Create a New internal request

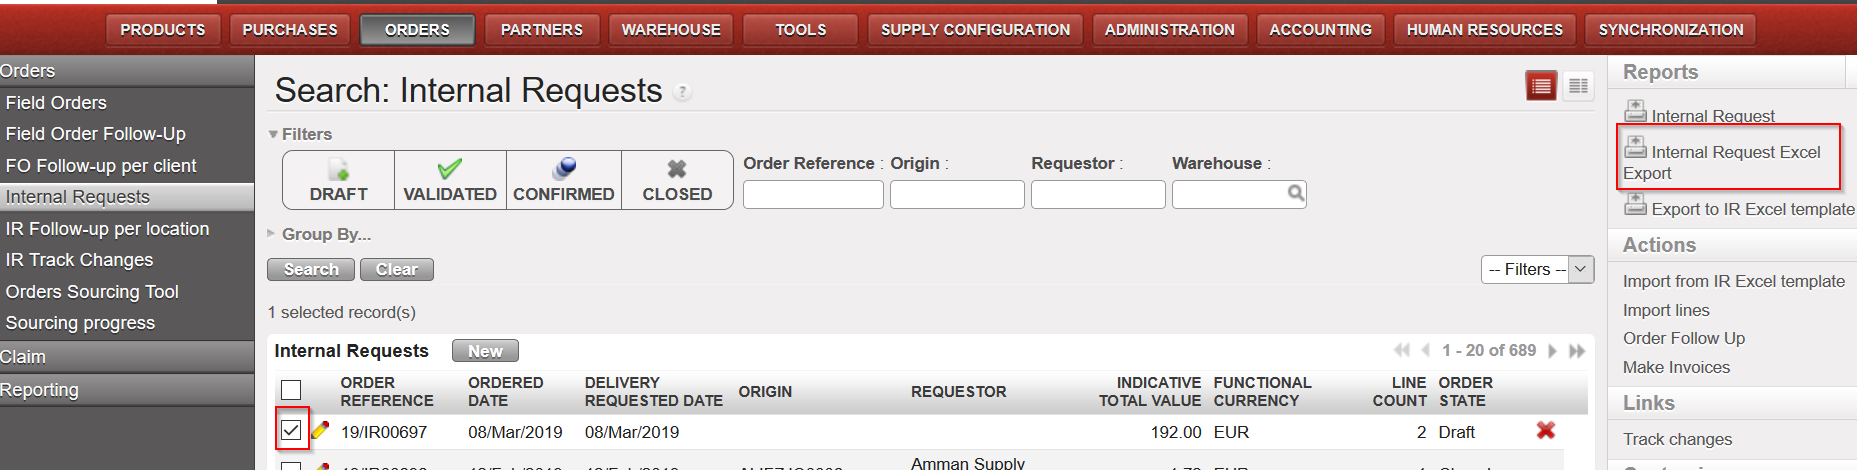pyautogui.click(x=485, y=351)
